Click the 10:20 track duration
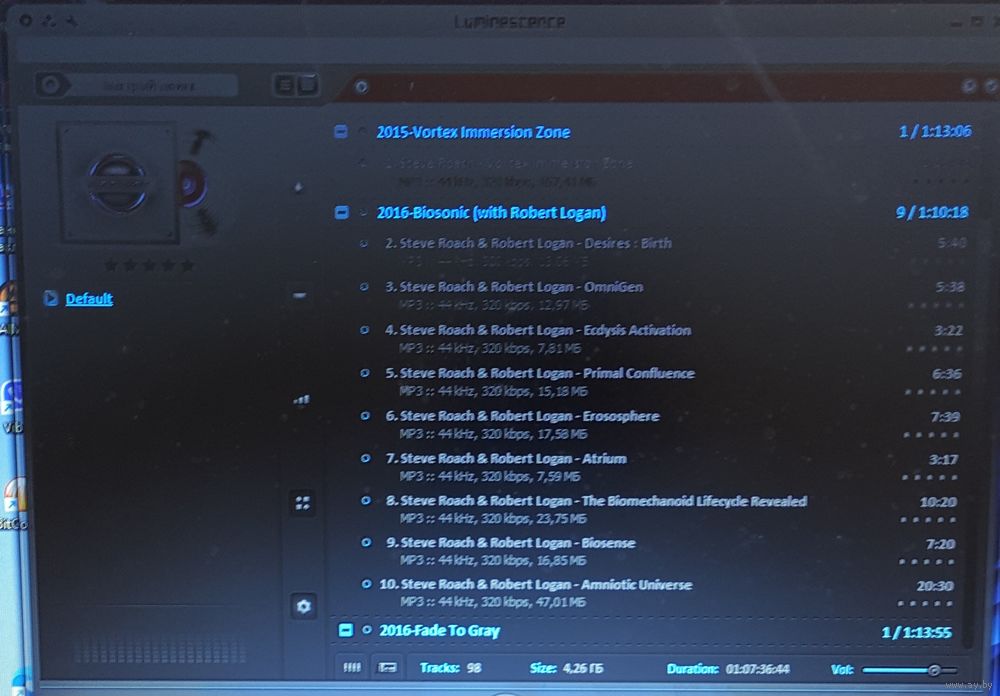 click(938, 502)
